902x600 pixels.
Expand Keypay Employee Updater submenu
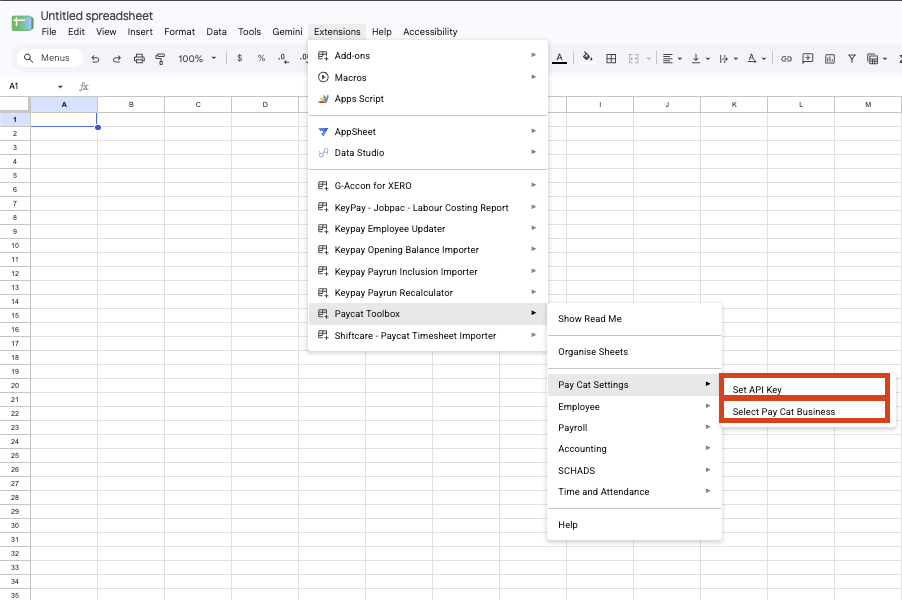click(428, 229)
